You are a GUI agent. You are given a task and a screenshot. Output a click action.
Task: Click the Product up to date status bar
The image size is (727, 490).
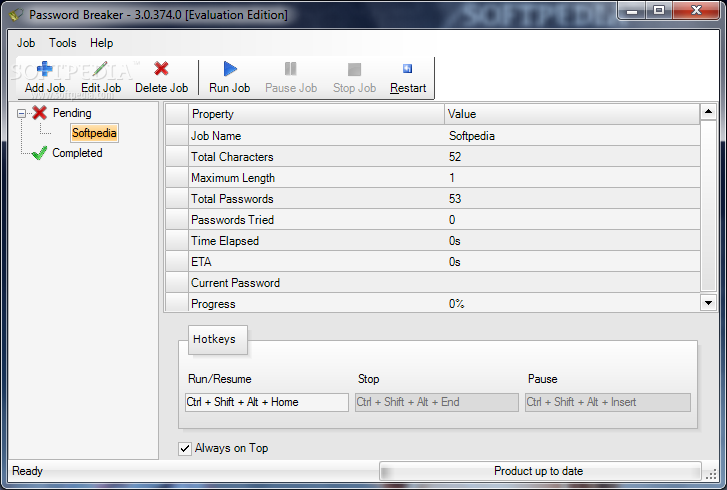click(x=540, y=471)
